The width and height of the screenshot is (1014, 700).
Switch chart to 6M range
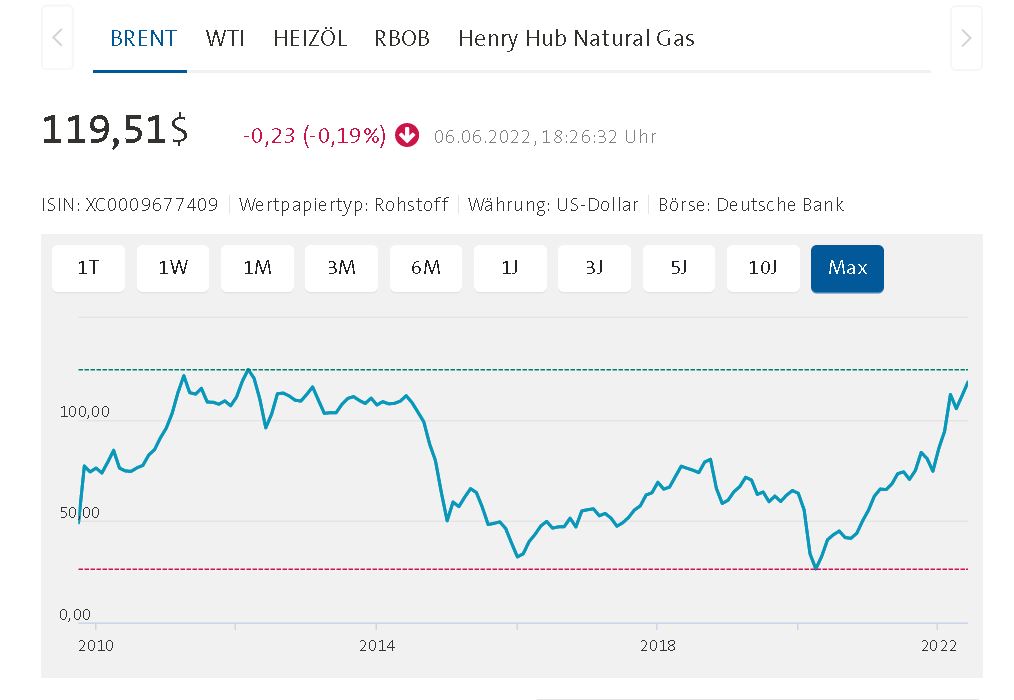426,268
